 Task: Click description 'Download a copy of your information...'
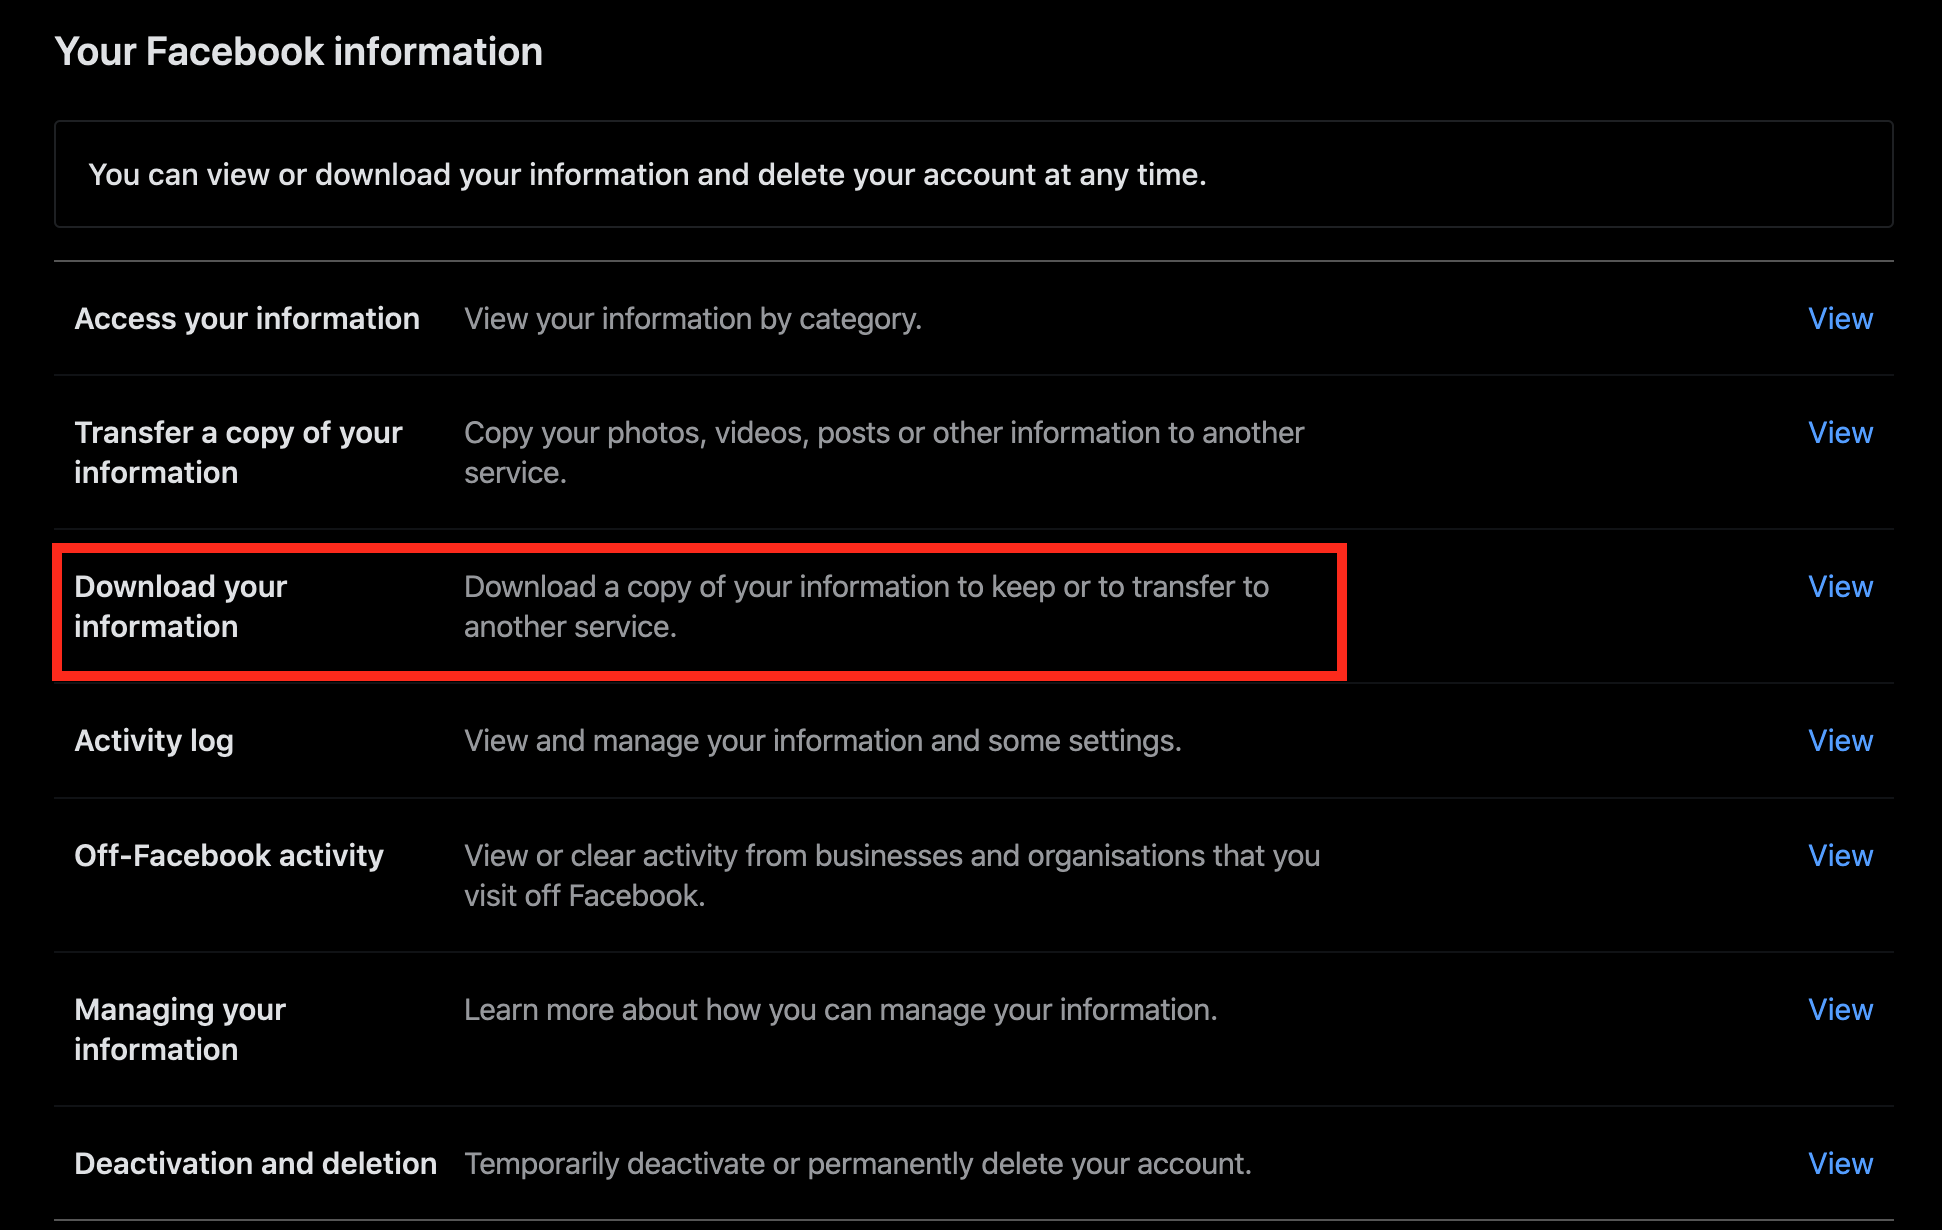tap(866, 606)
